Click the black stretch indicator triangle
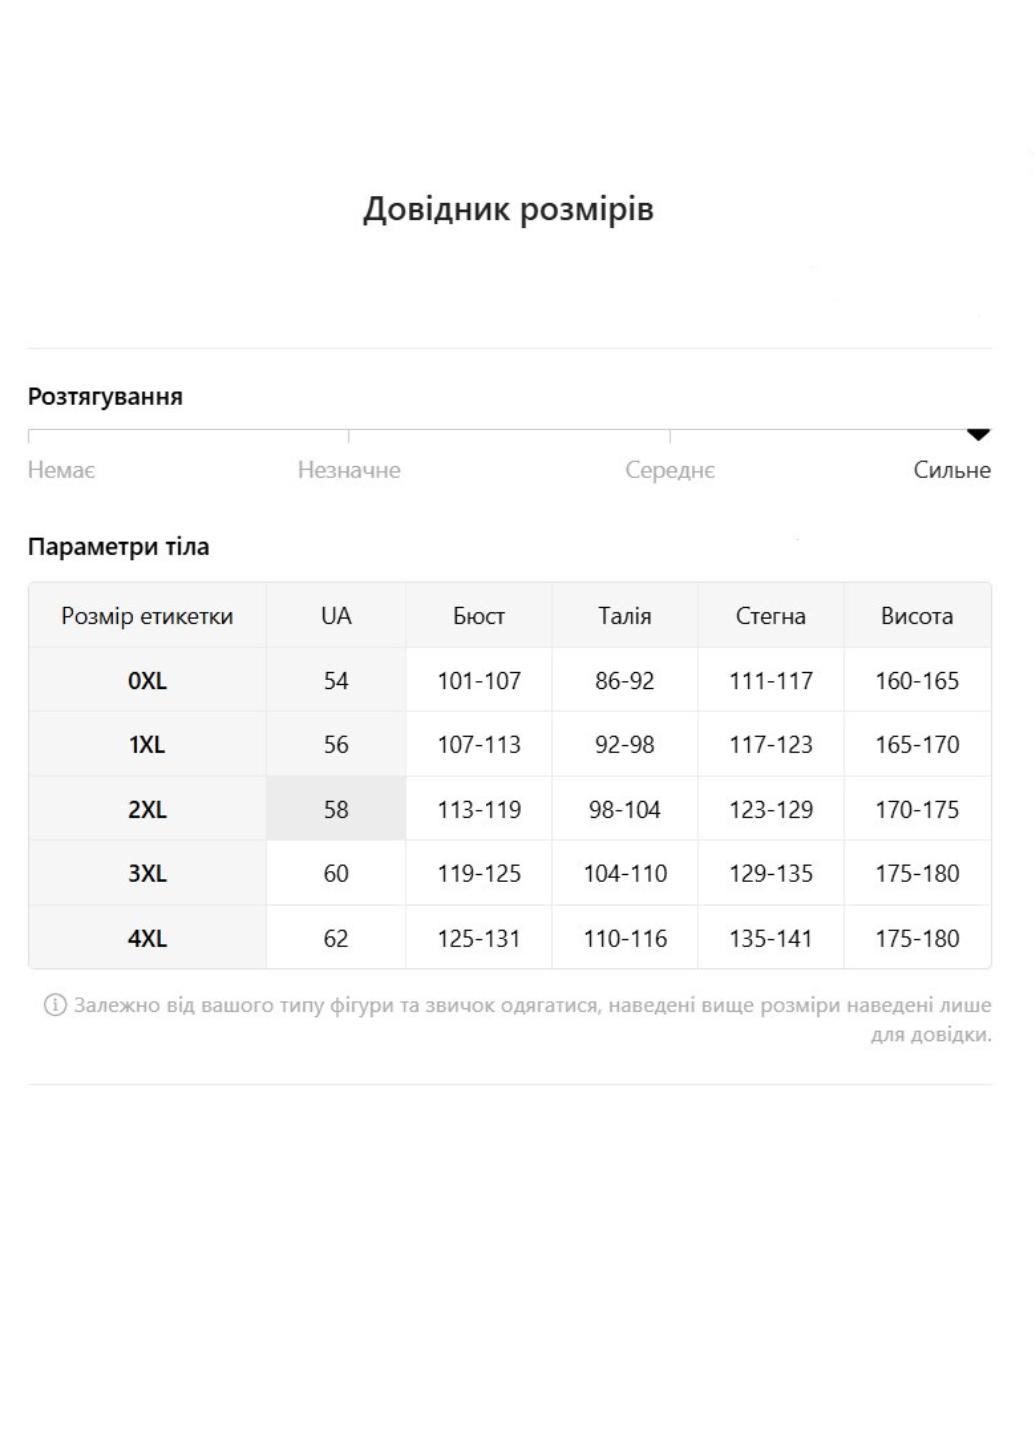The width and height of the screenshot is (1035, 1440). coord(978,434)
